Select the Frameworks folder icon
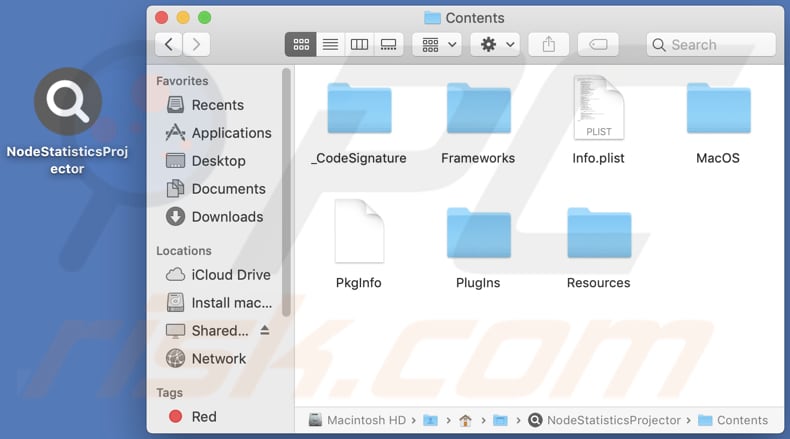 click(479, 108)
